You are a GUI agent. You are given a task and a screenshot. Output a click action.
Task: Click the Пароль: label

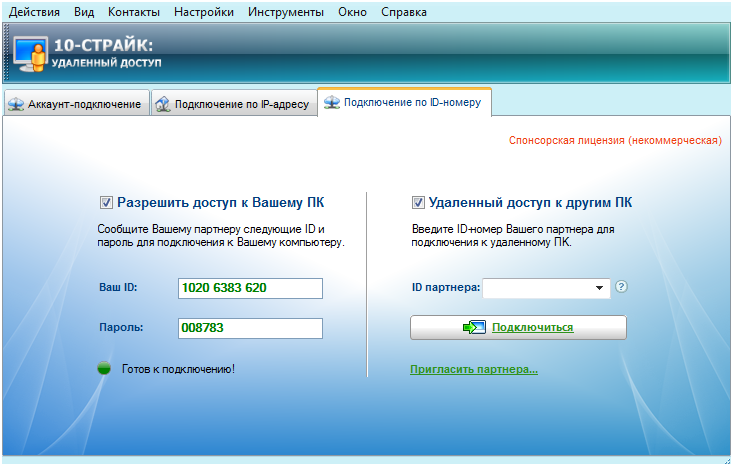tap(121, 327)
